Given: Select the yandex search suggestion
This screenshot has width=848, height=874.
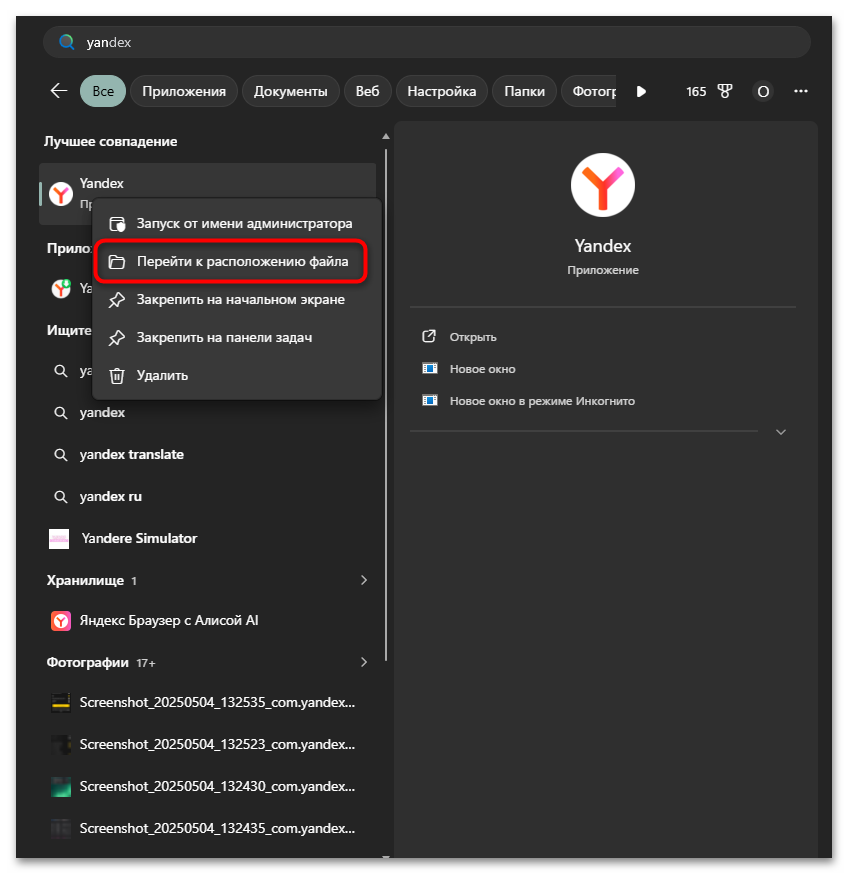Looking at the screenshot, I should [x=207, y=412].
